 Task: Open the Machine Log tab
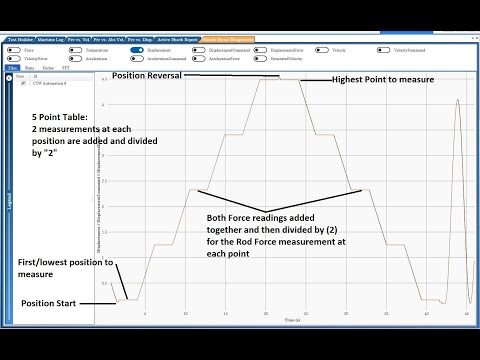[50, 40]
